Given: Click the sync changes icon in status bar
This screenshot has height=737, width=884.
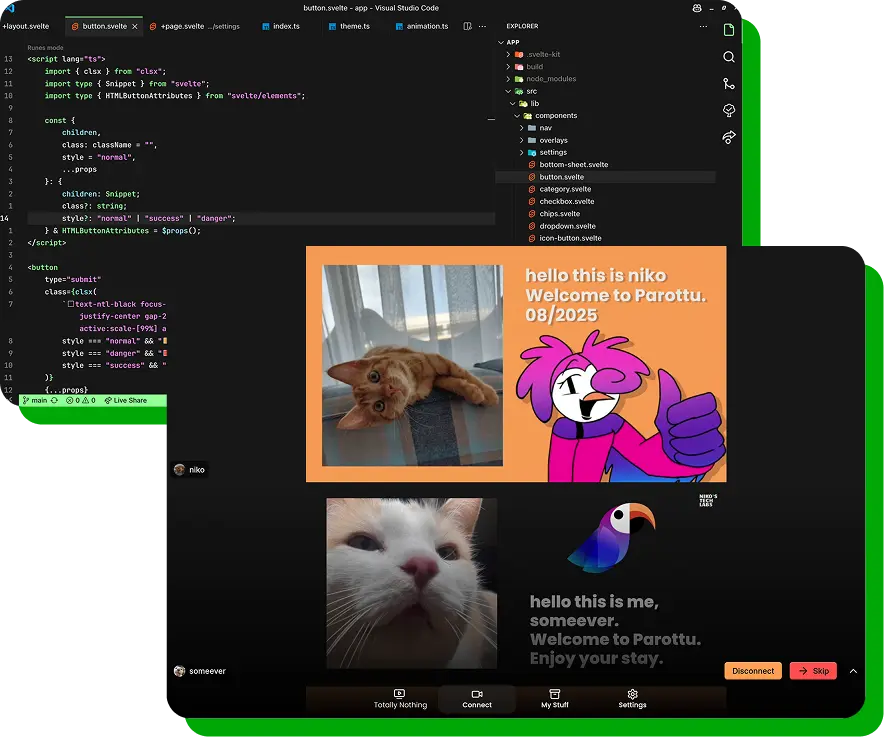Looking at the screenshot, I should coord(54,400).
